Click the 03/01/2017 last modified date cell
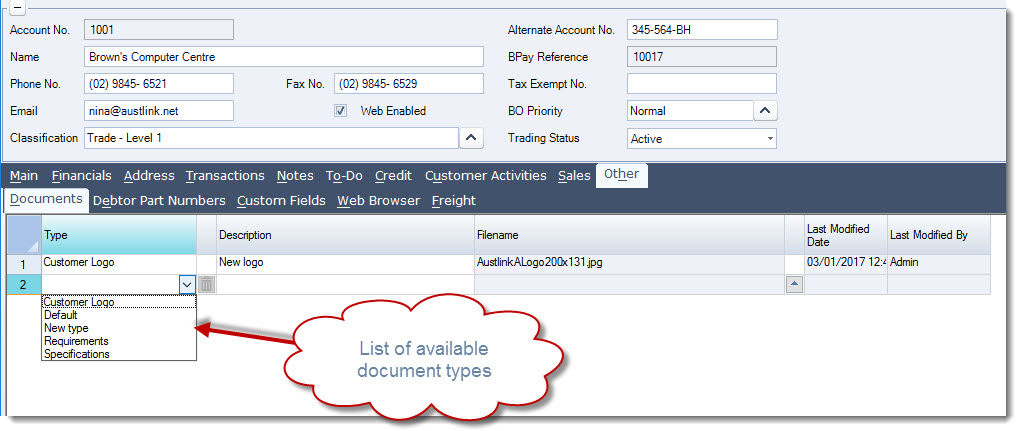 (846, 264)
